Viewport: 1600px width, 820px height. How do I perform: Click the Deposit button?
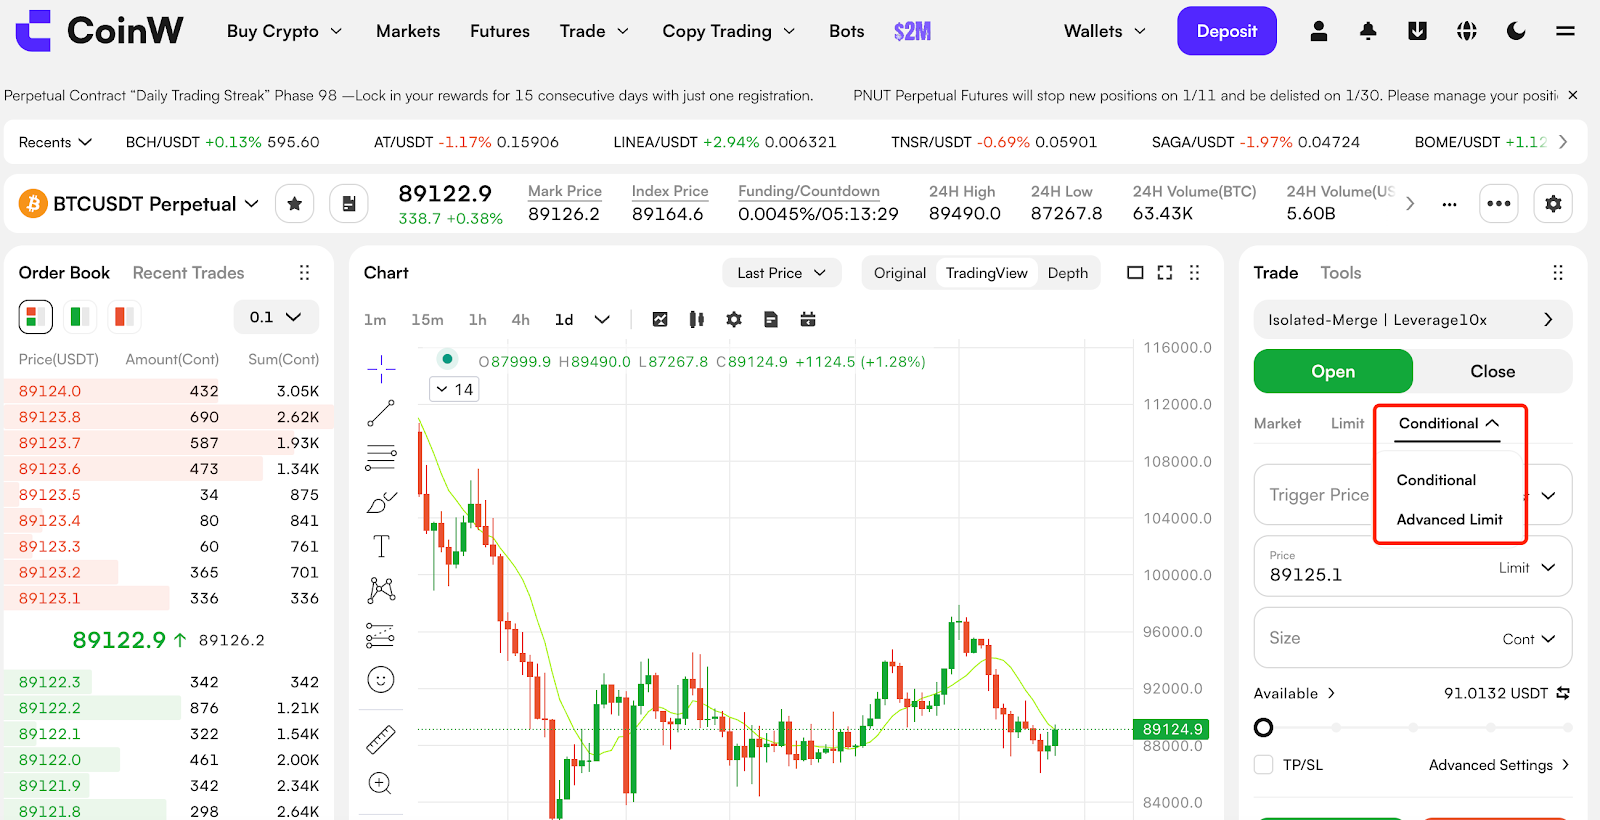pyautogui.click(x=1226, y=31)
